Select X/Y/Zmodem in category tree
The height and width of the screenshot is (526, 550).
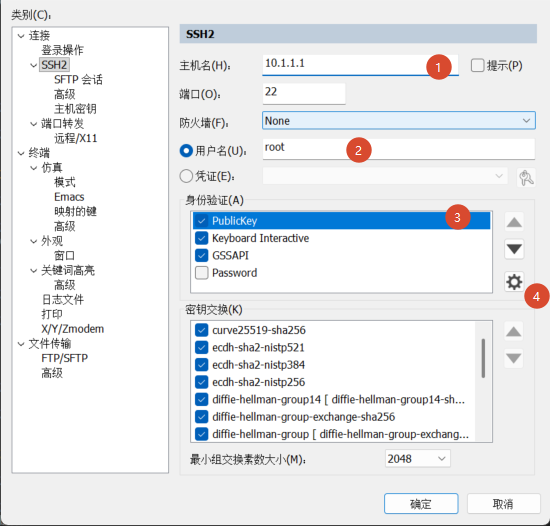(73, 329)
